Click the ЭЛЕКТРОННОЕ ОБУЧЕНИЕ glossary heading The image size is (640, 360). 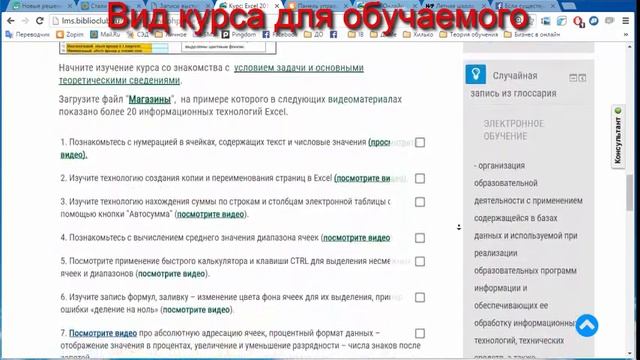pyautogui.click(x=513, y=130)
